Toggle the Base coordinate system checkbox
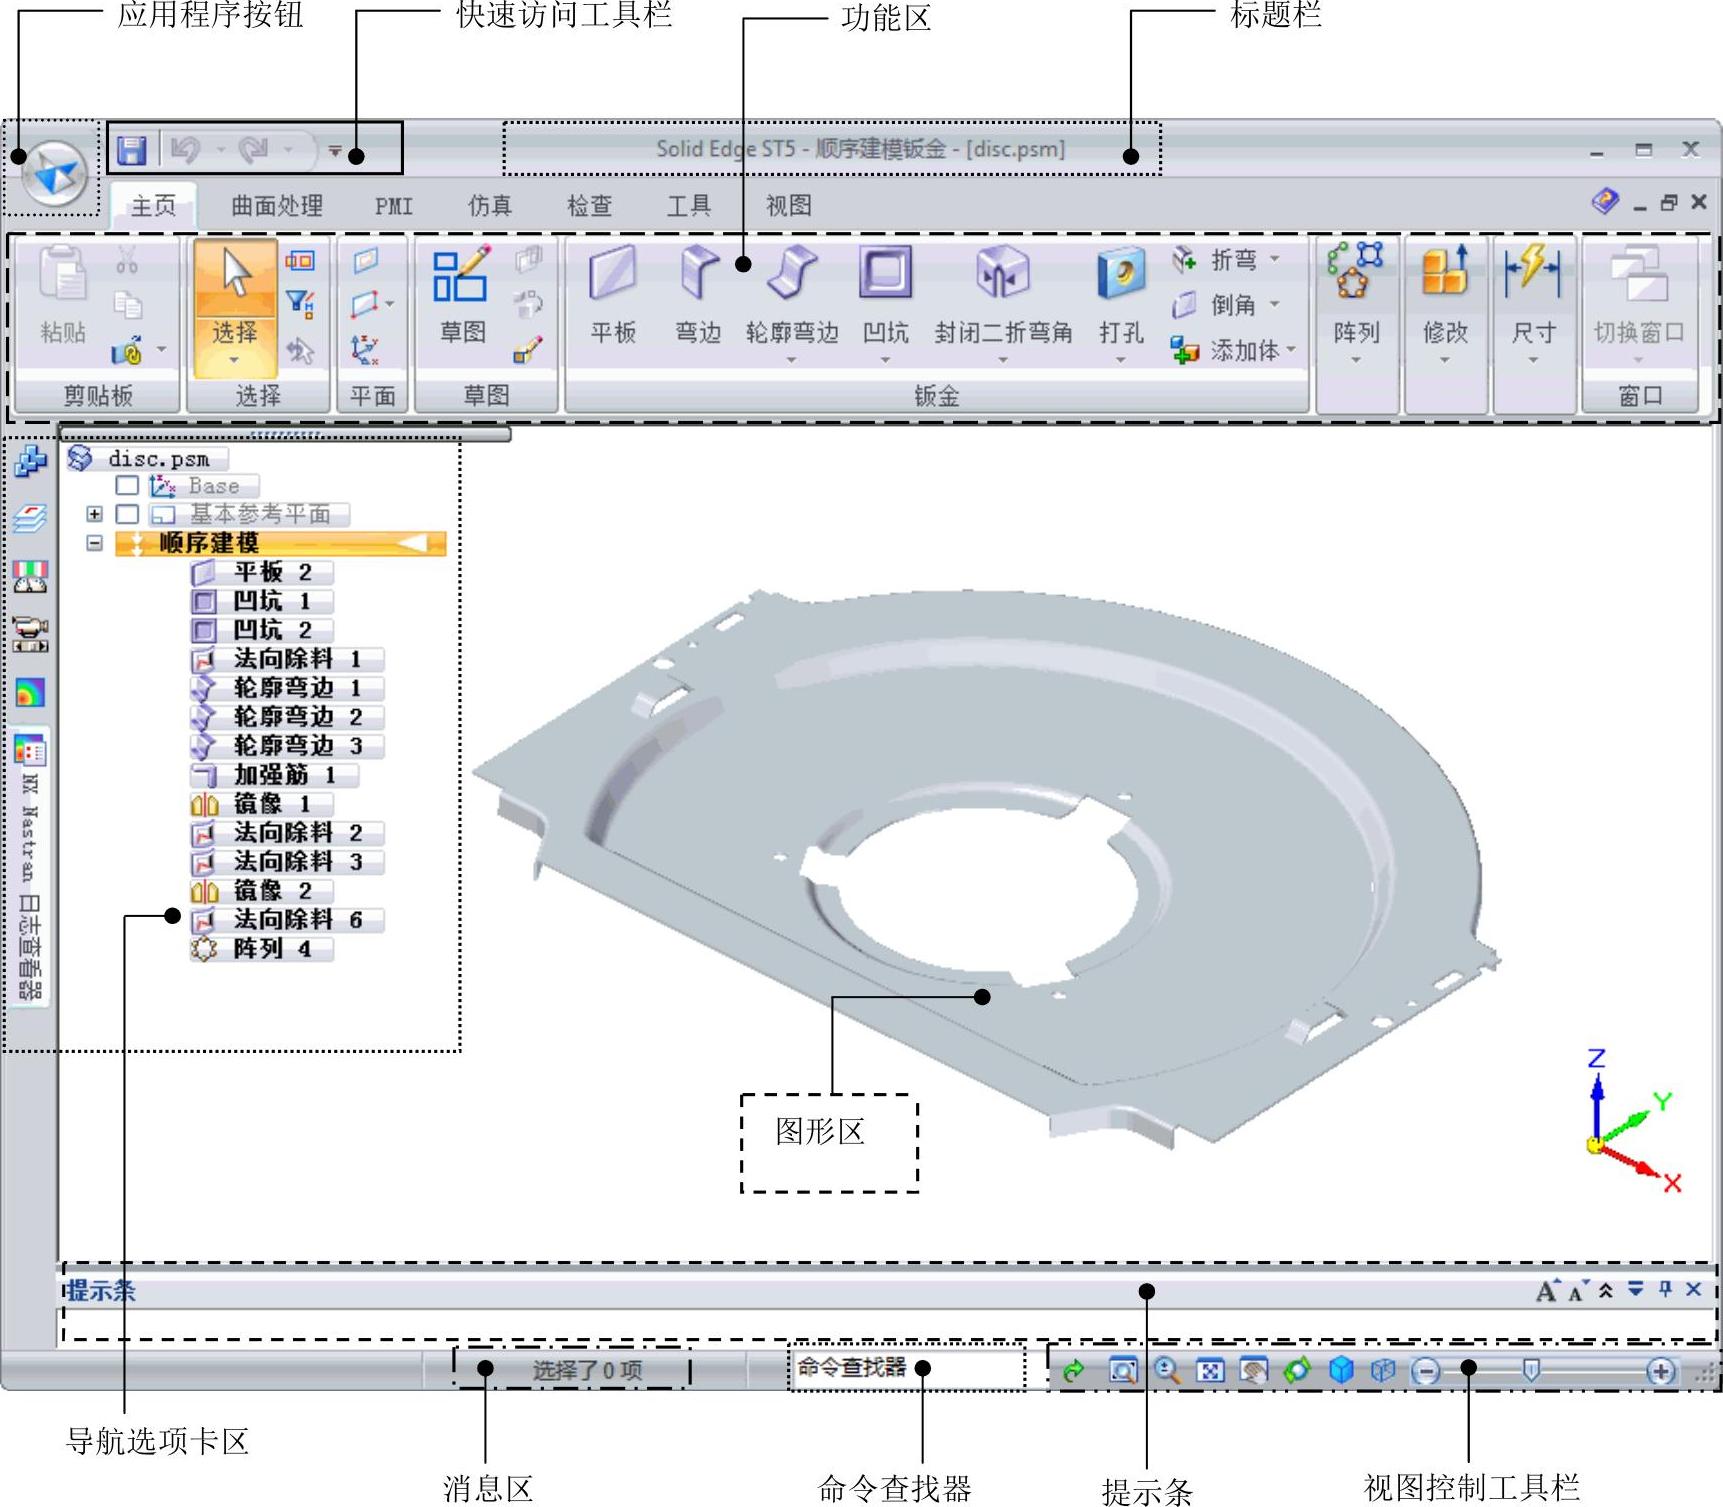Image resolution: width=1723 pixels, height=1507 pixels. 127,486
